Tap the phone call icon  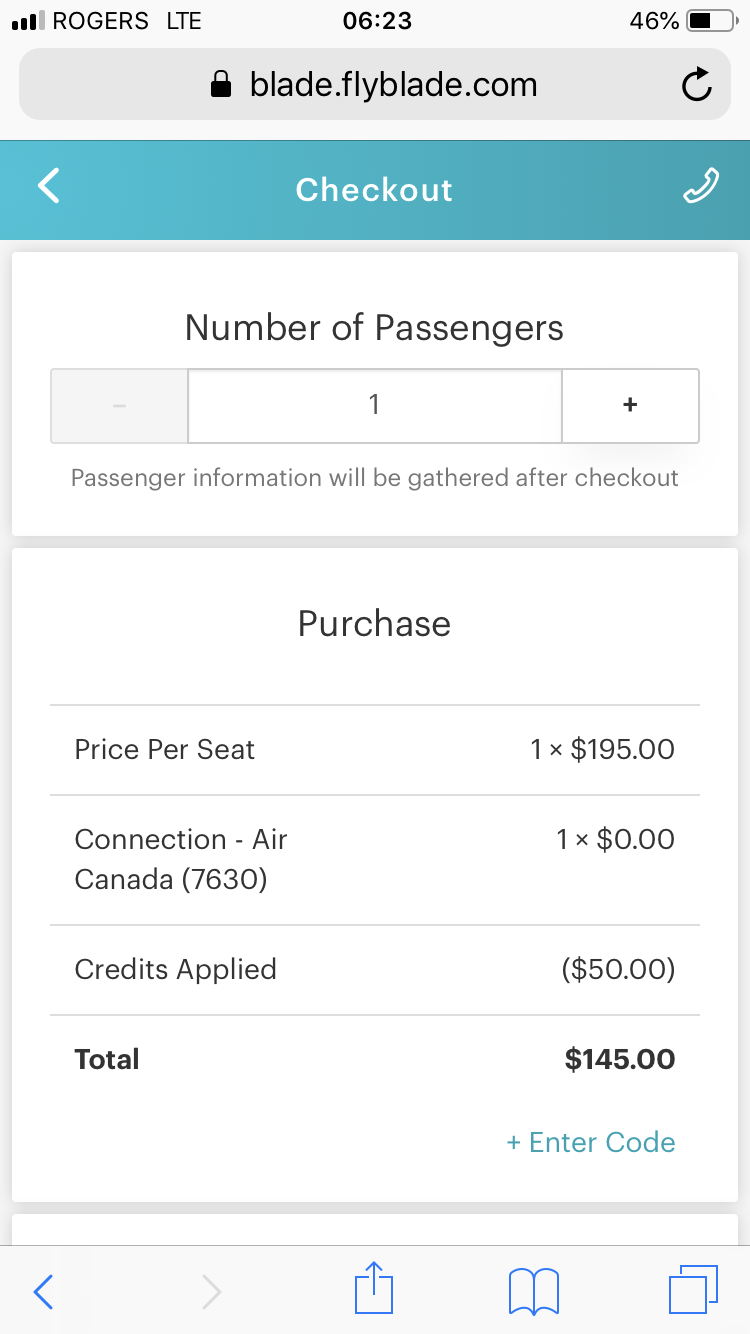pos(700,187)
